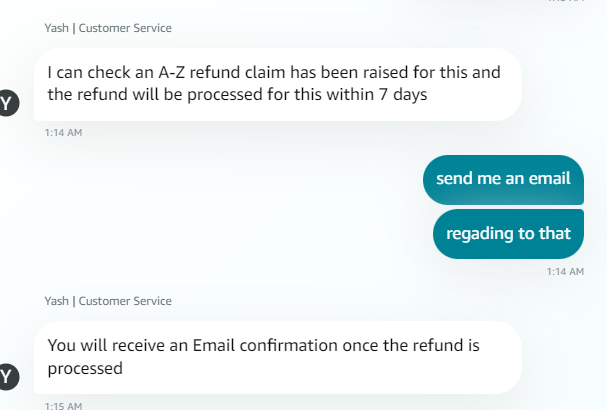Viewport: 607px width, 410px height.
Task: Click the name "Yash" above the refund claim message
Action: 57,28
